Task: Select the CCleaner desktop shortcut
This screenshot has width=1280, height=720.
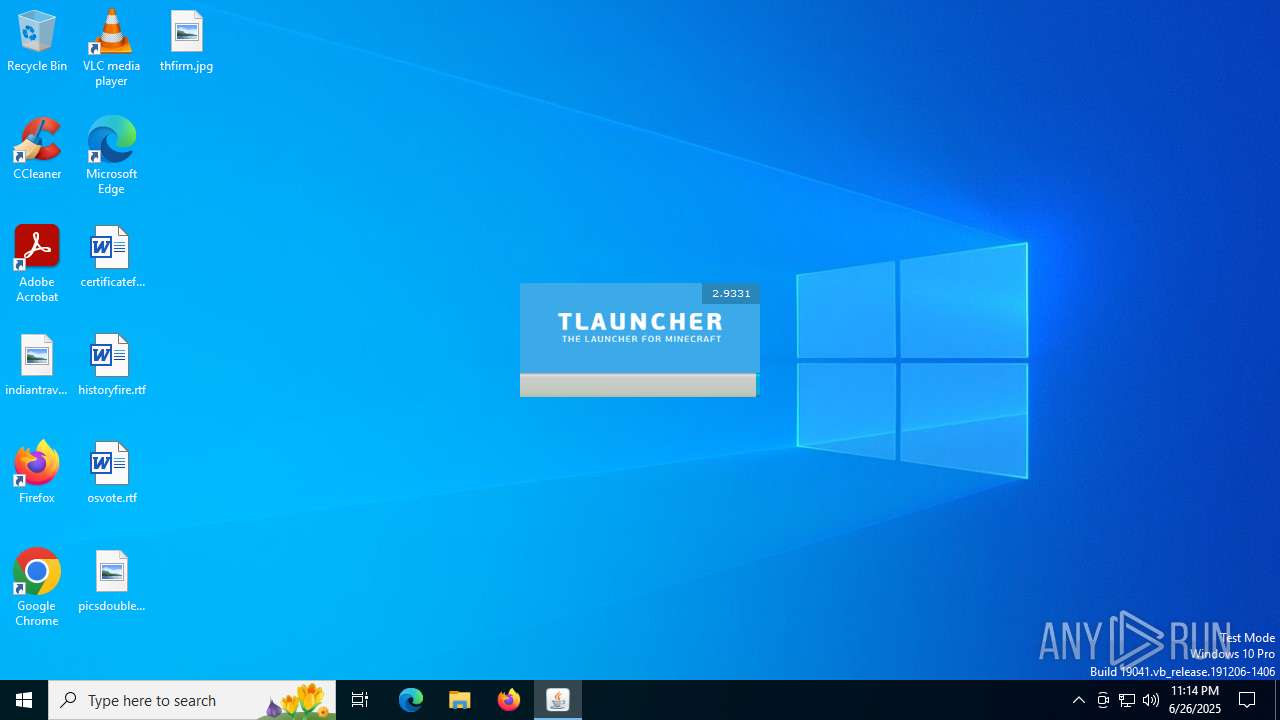Action: [37, 149]
